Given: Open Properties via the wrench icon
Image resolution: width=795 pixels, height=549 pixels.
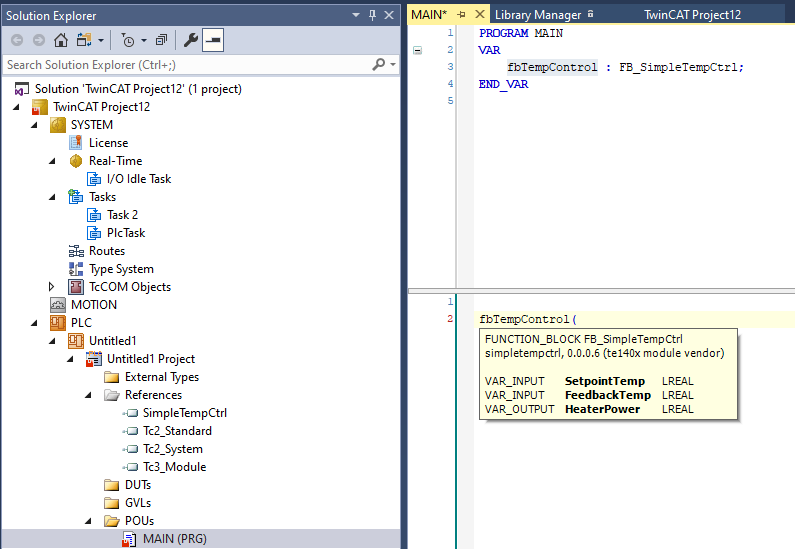Looking at the screenshot, I should [190, 40].
